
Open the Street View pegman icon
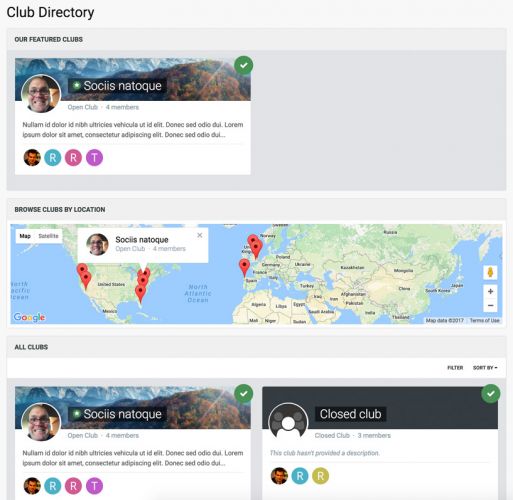tap(490, 272)
